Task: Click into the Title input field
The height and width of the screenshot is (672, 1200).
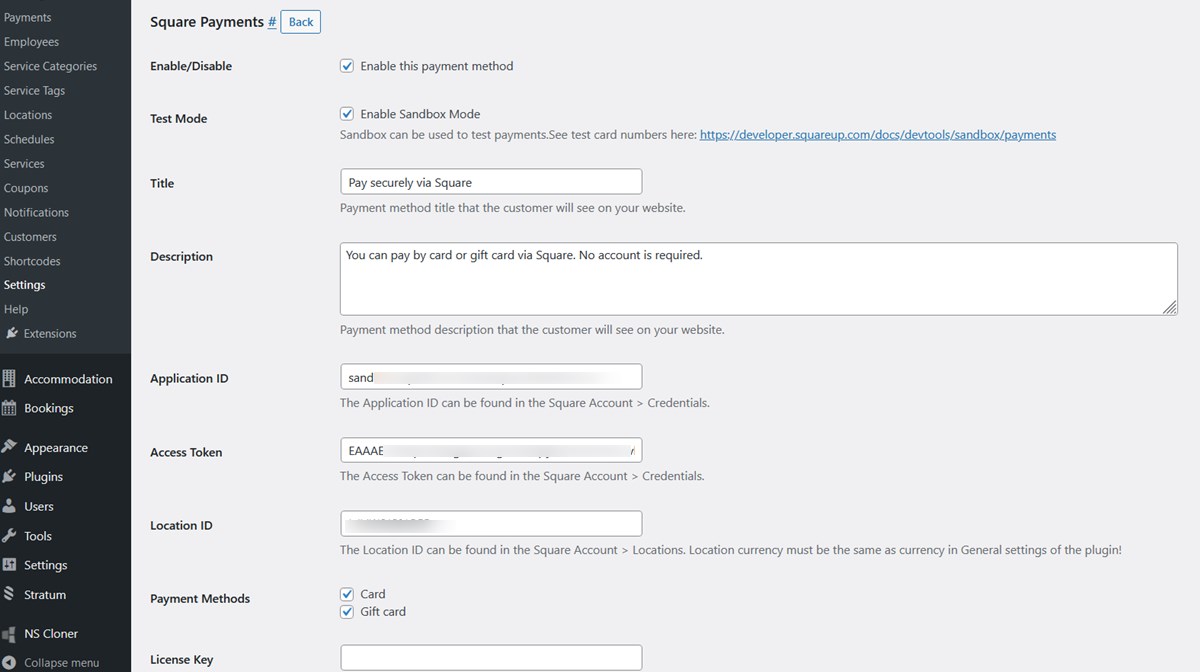Action: [491, 182]
